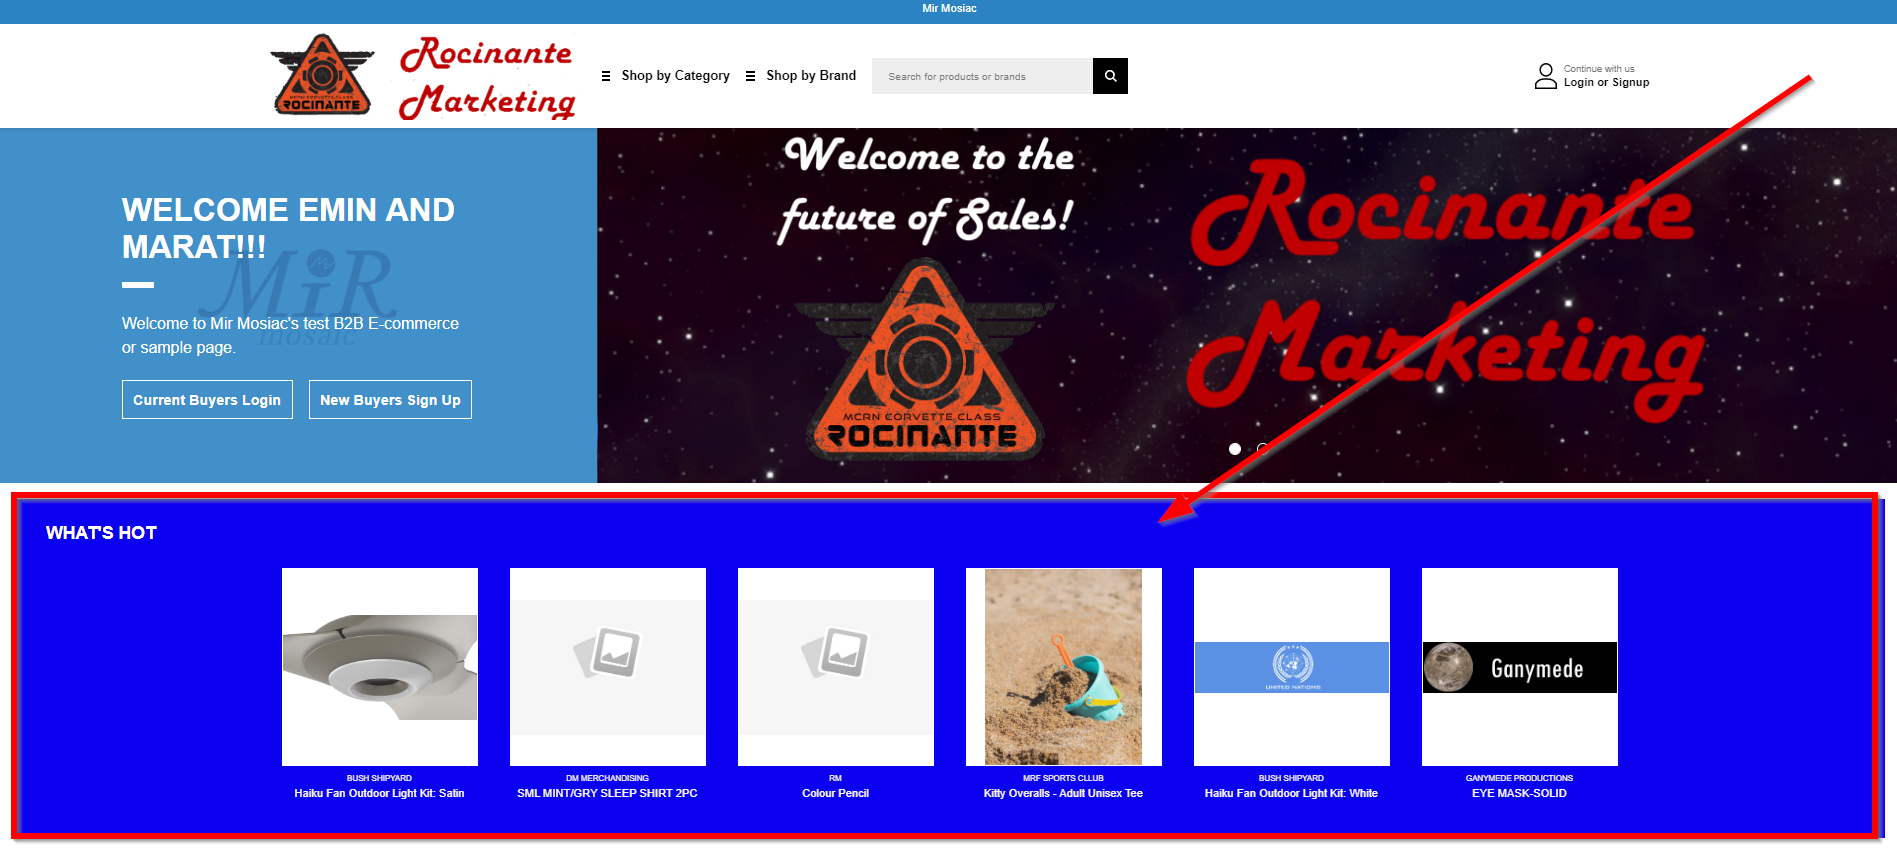The height and width of the screenshot is (848, 1897).
Task: Click the GANYMEDE PRODUCTIONS brand label
Action: (x=1519, y=778)
